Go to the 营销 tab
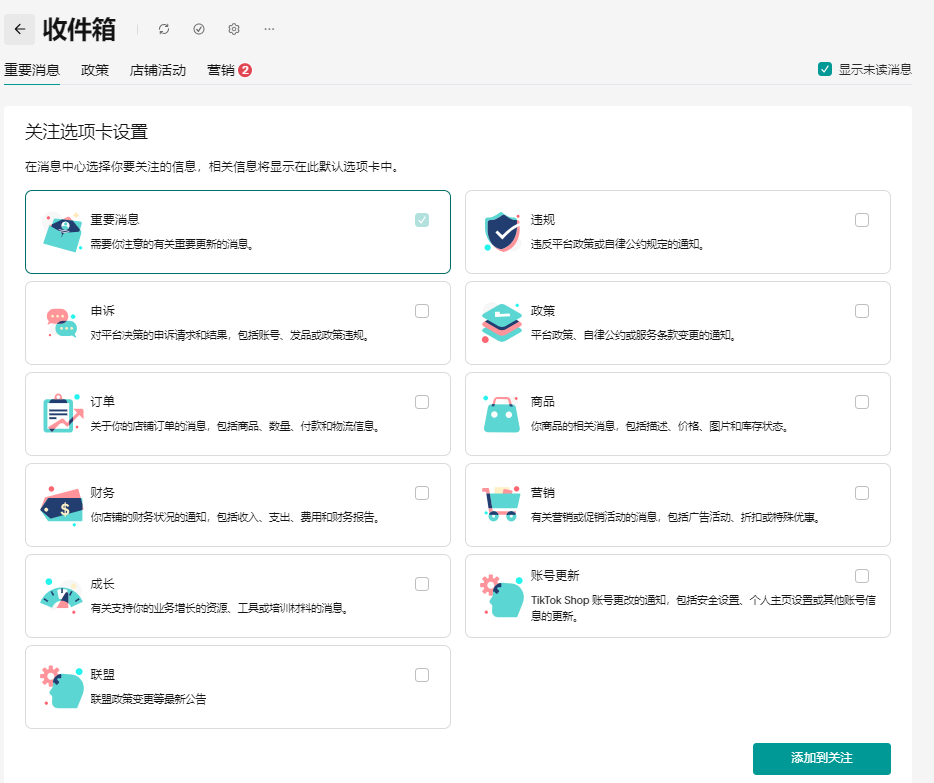This screenshot has width=934, height=783. click(221, 70)
